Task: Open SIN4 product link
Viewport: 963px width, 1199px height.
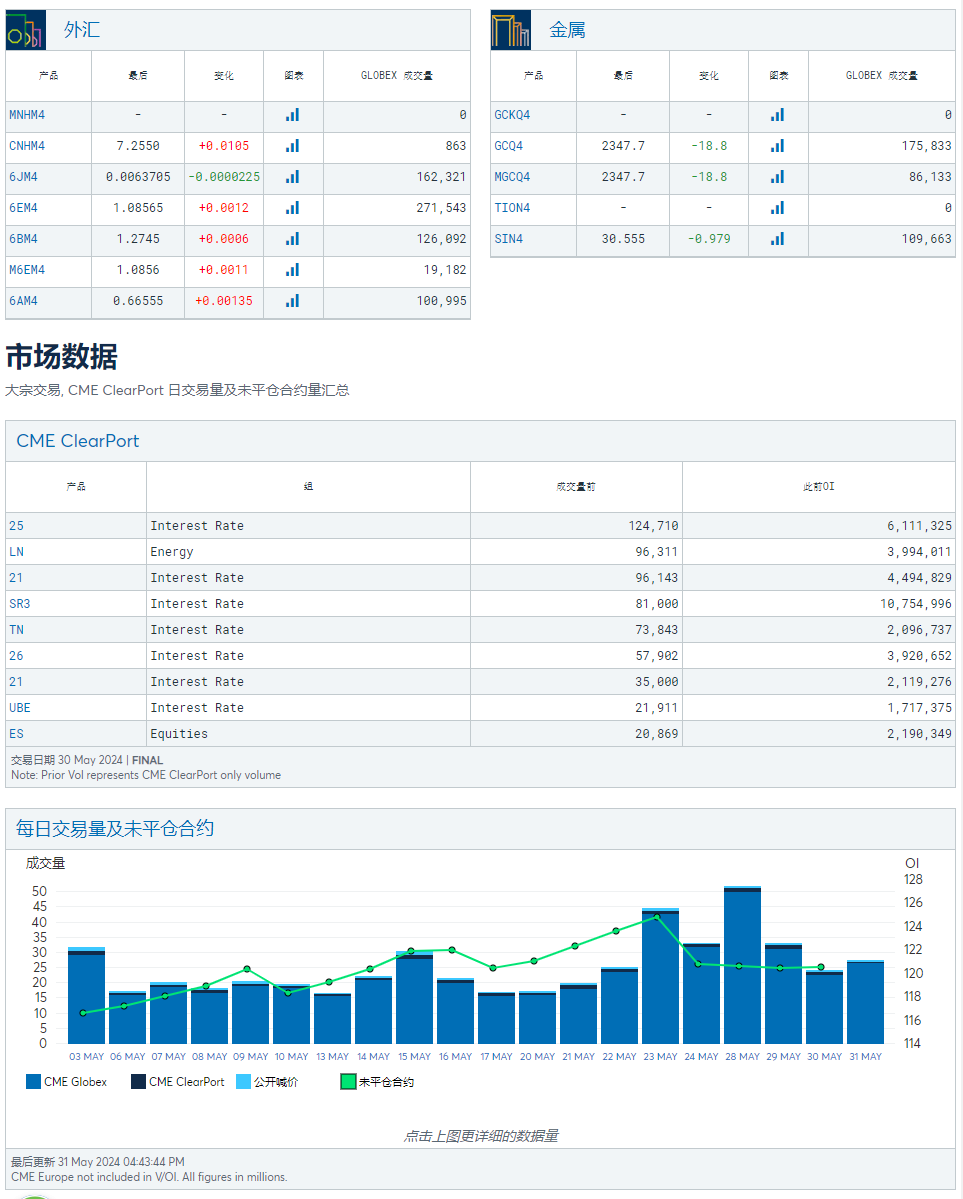Action: pyautogui.click(x=509, y=239)
